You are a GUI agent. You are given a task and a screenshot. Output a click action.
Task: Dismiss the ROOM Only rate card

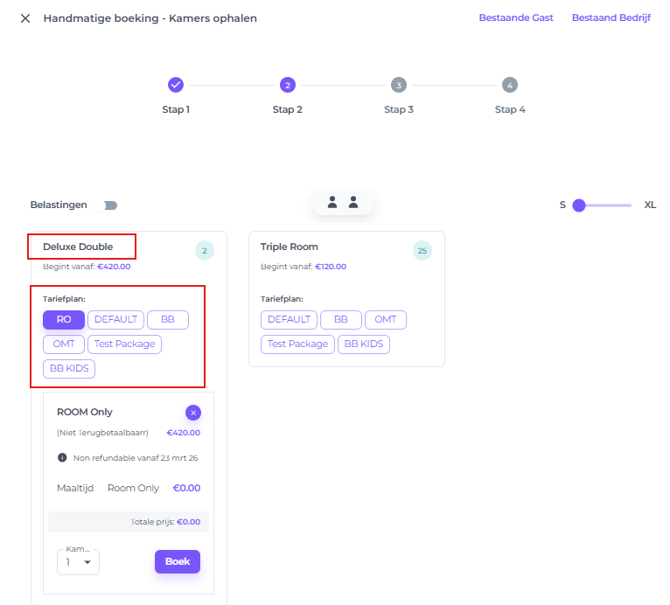pyautogui.click(x=193, y=413)
